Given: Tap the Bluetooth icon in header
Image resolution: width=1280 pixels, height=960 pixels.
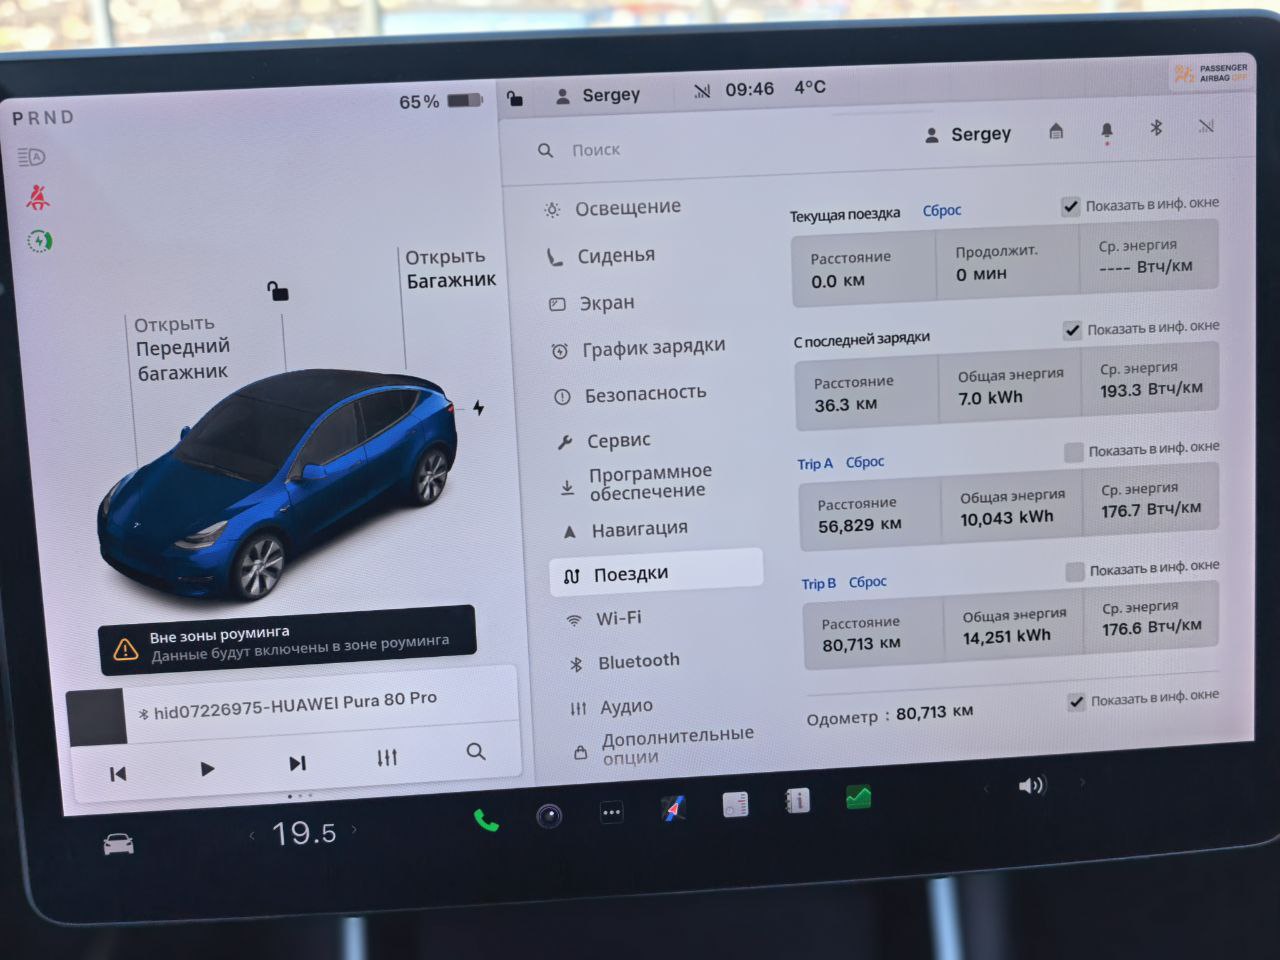Looking at the screenshot, I should (x=1156, y=128).
